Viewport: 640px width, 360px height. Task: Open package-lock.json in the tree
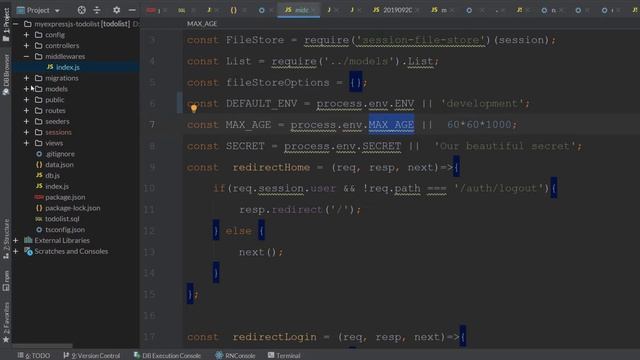point(73,208)
